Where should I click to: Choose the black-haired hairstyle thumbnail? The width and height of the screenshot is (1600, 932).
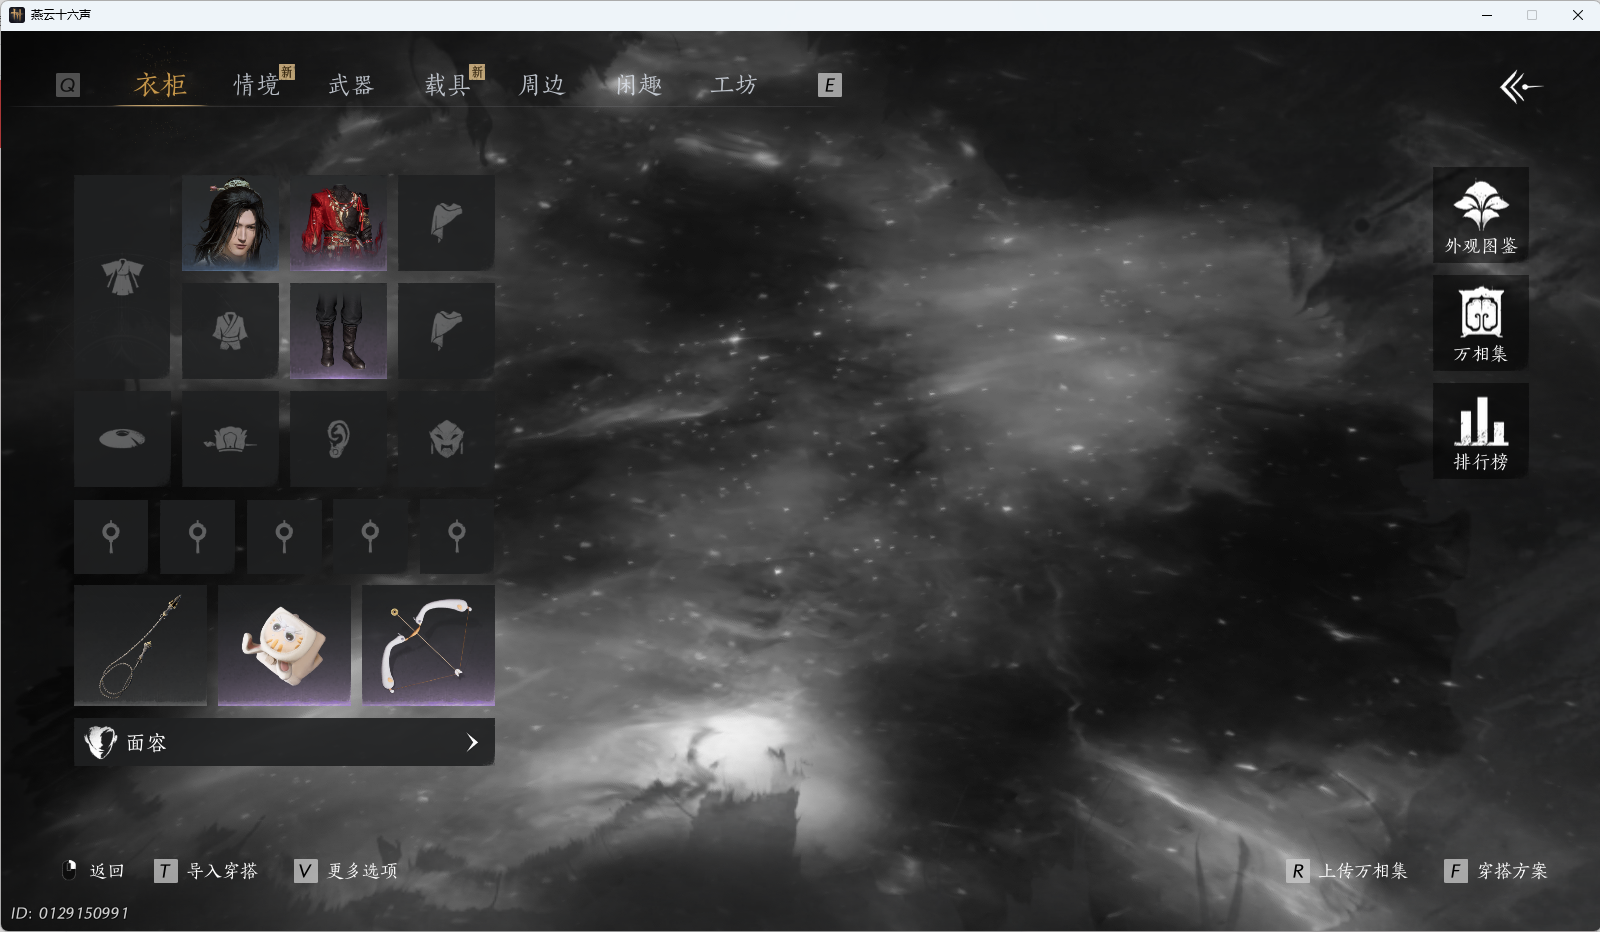pos(230,223)
